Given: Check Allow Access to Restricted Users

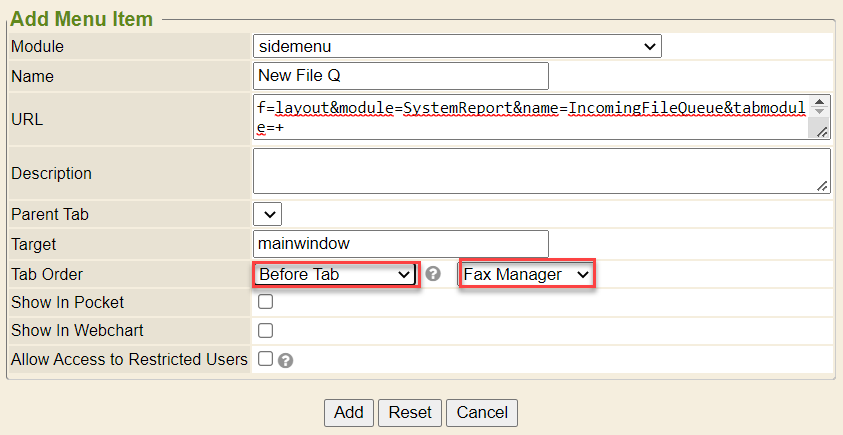Looking at the screenshot, I should click(x=266, y=358).
